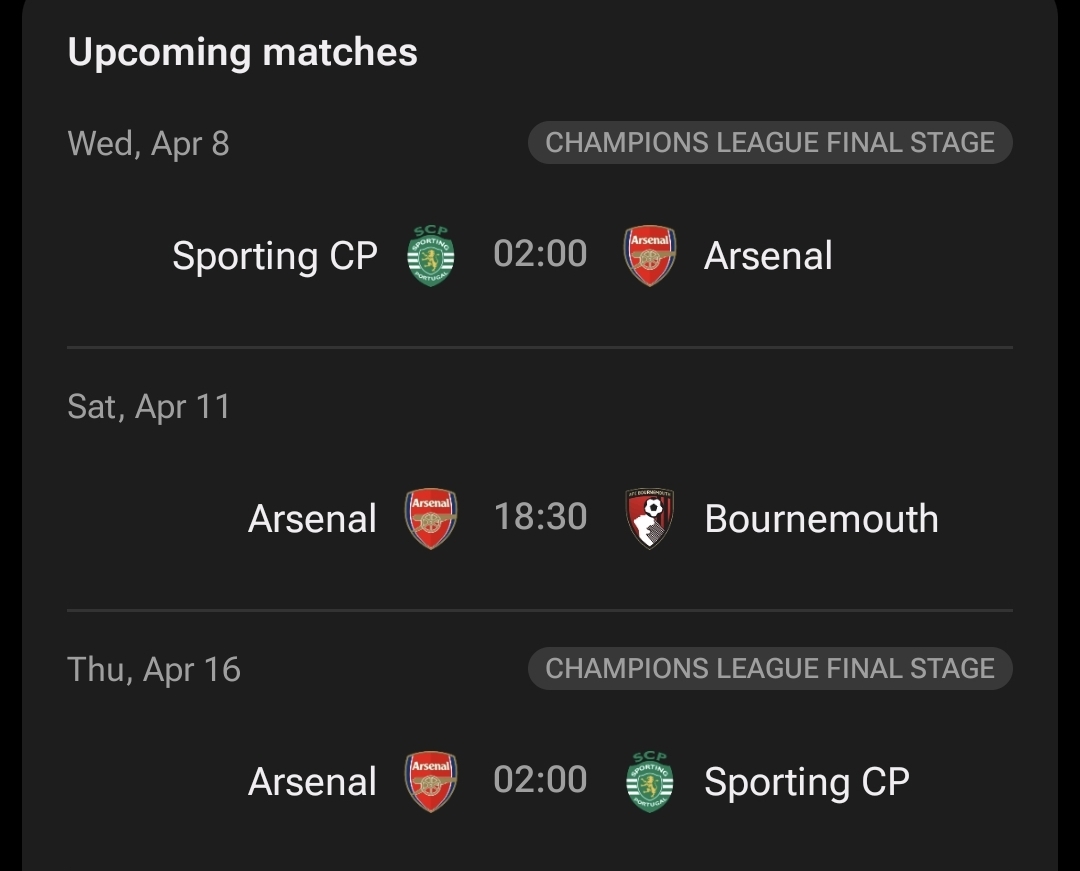Click the Sat, Apr 11 date label
Image resolution: width=1080 pixels, height=871 pixels.
(x=149, y=407)
